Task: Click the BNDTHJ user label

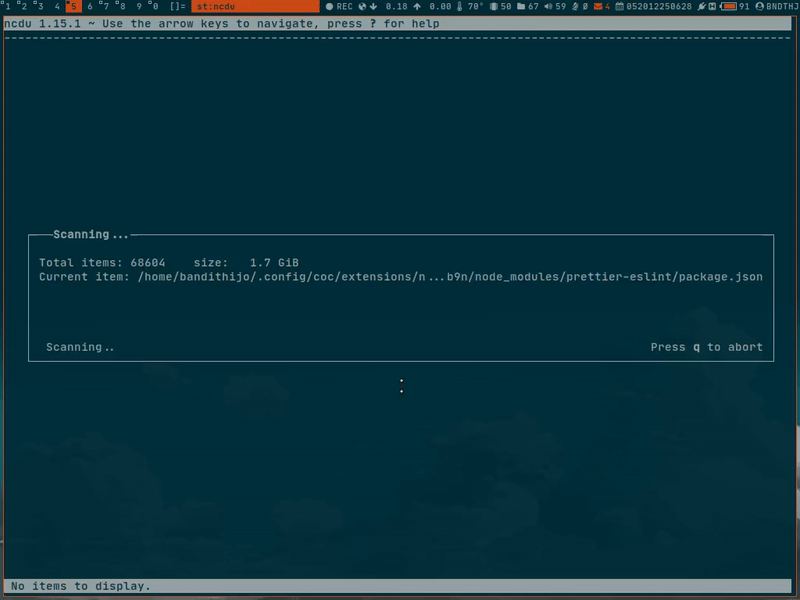Action: tap(781, 7)
